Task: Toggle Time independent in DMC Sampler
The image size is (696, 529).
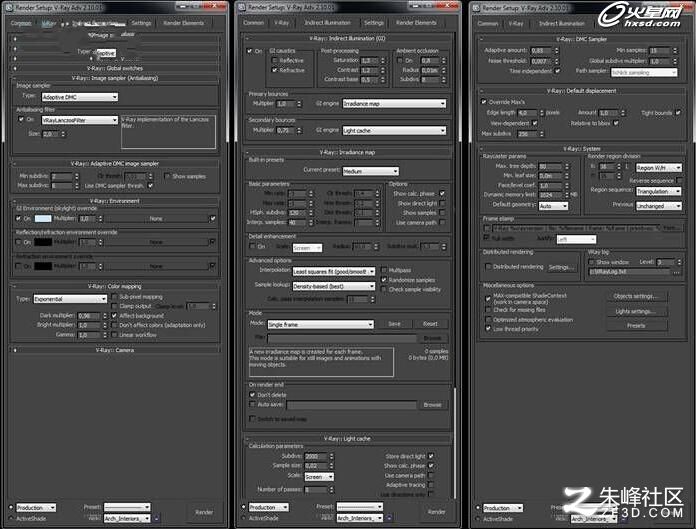Action: pyautogui.click(x=558, y=71)
